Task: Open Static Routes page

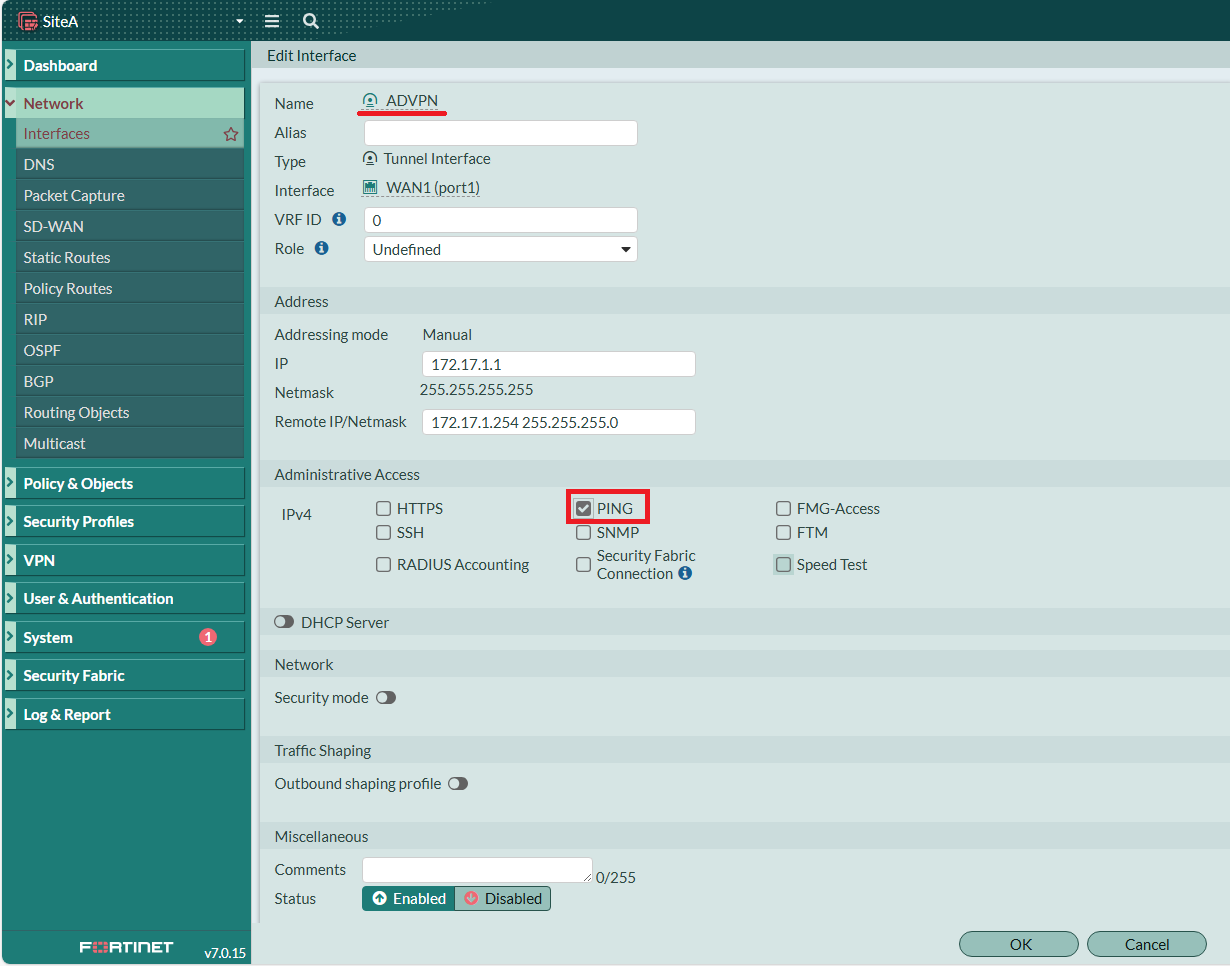Action: coord(130,257)
